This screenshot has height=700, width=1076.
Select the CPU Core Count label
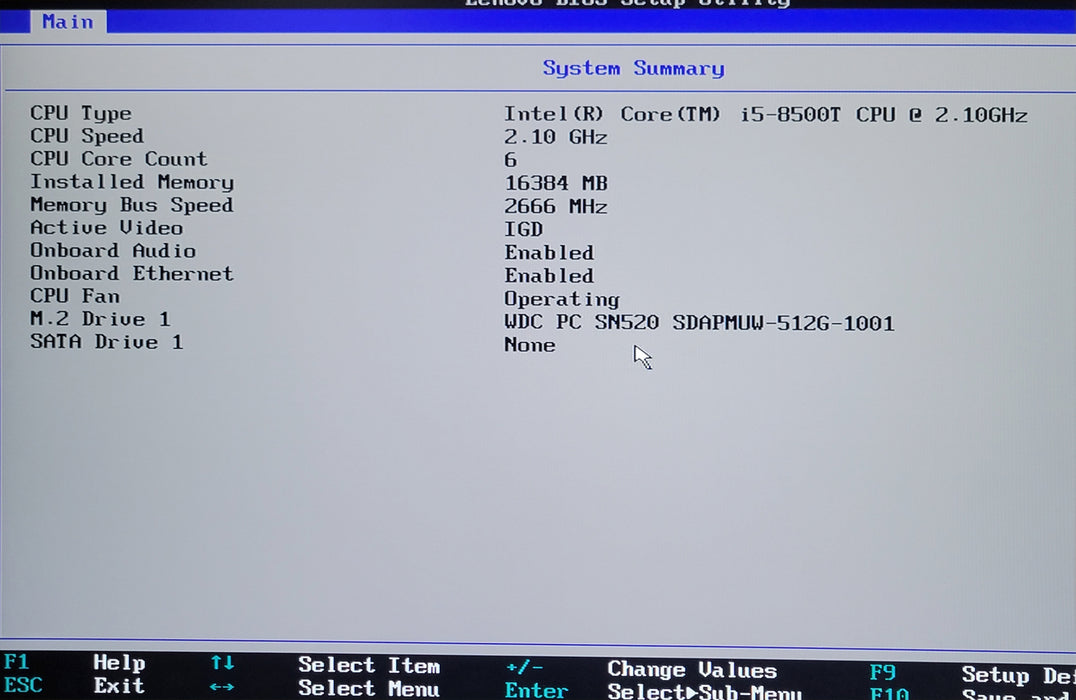[119, 159]
